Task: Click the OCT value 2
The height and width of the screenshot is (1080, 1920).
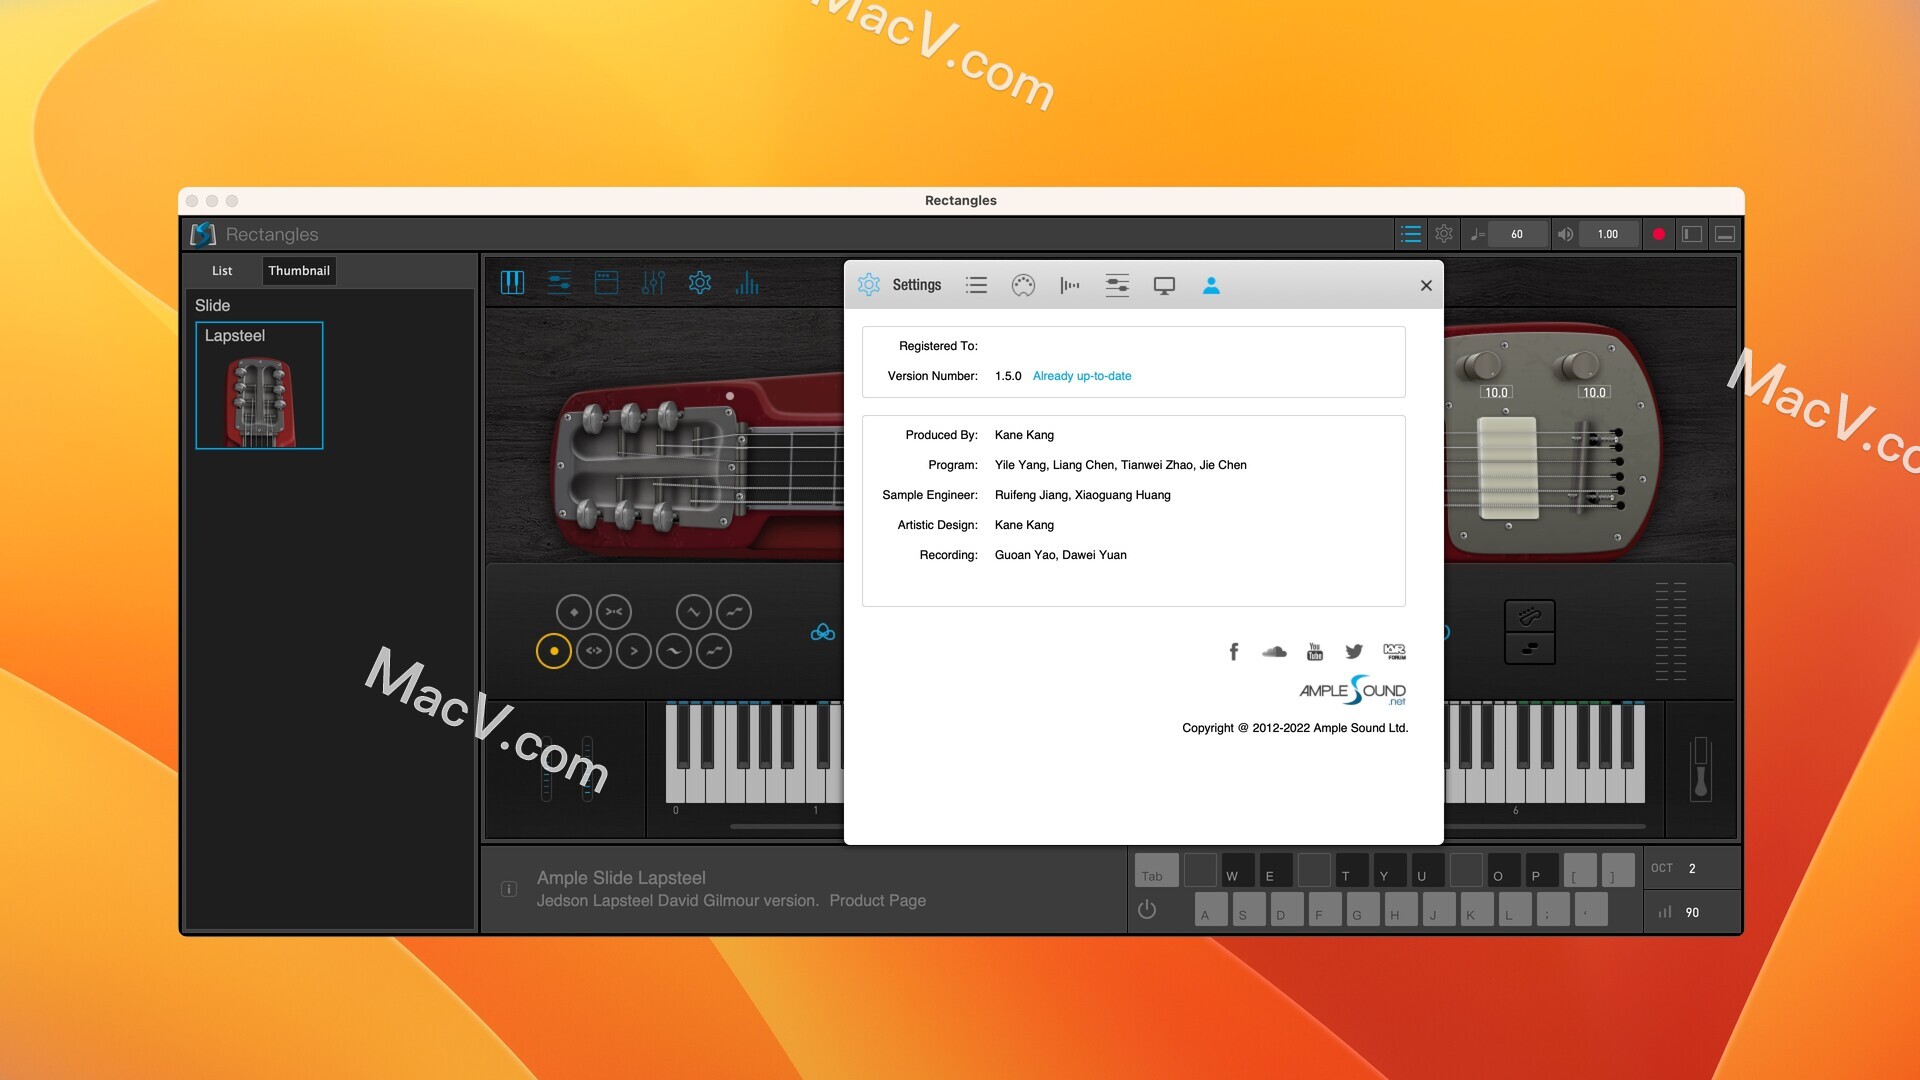Action: 1692,869
